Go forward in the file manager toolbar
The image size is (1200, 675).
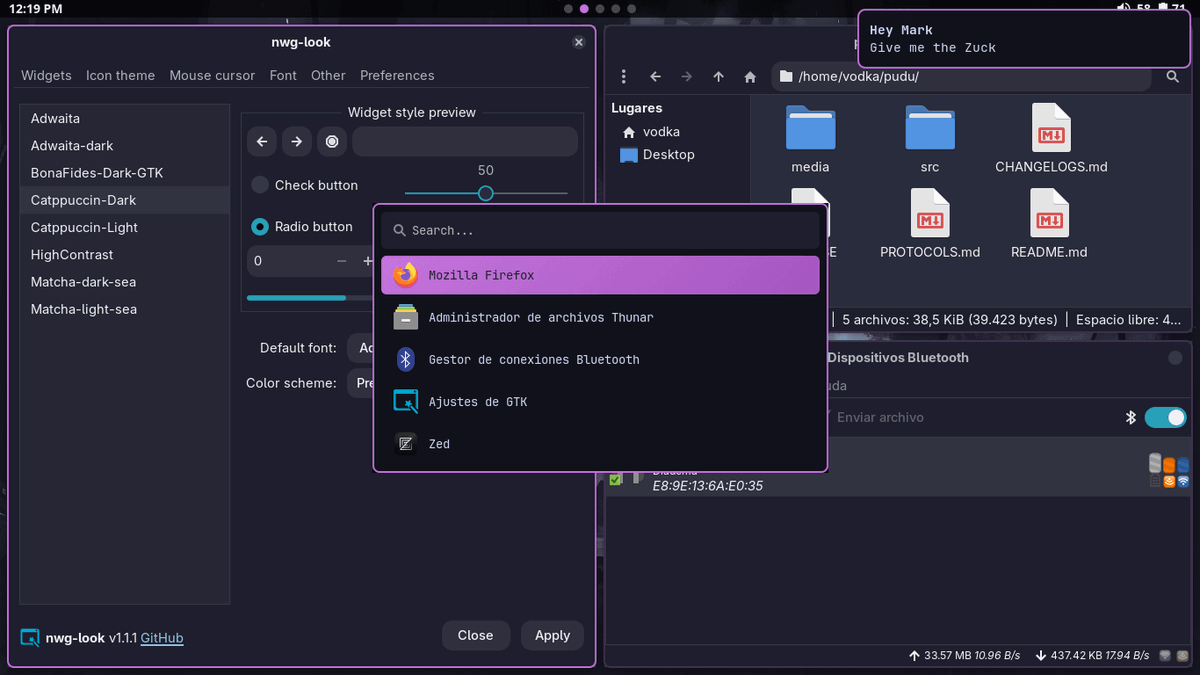point(687,76)
